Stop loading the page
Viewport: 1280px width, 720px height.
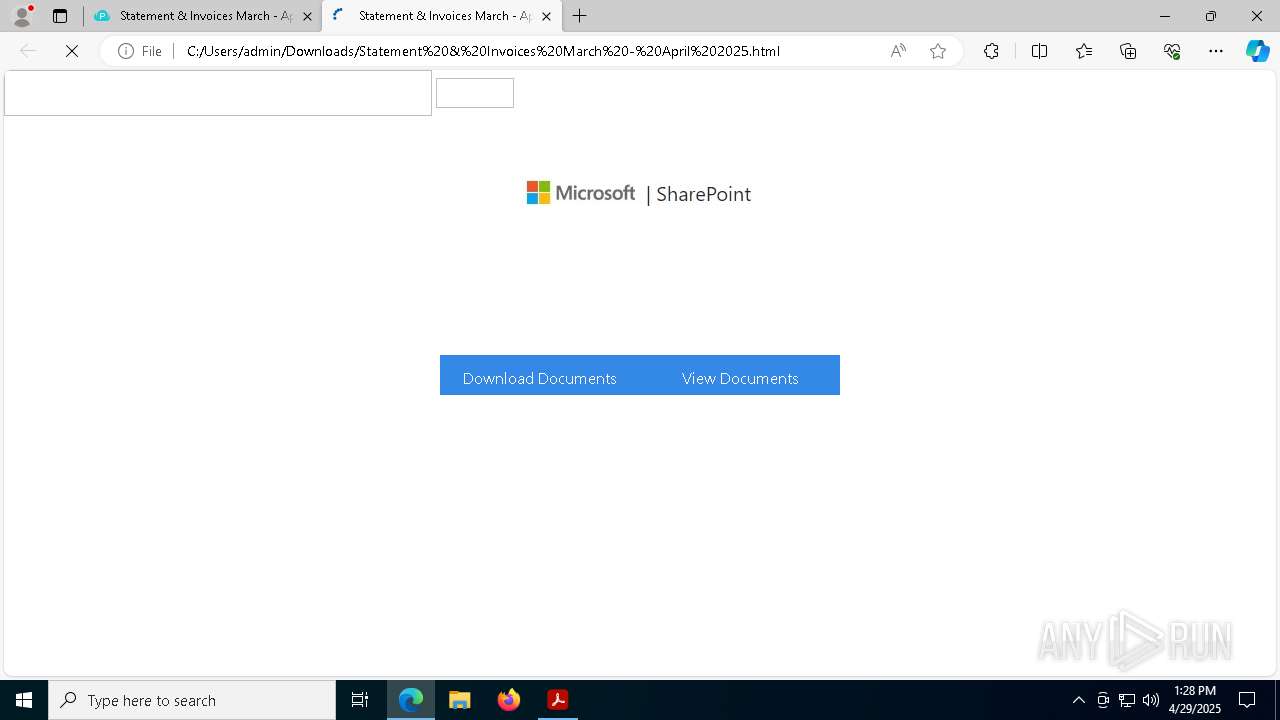pyautogui.click(x=72, y=51)
